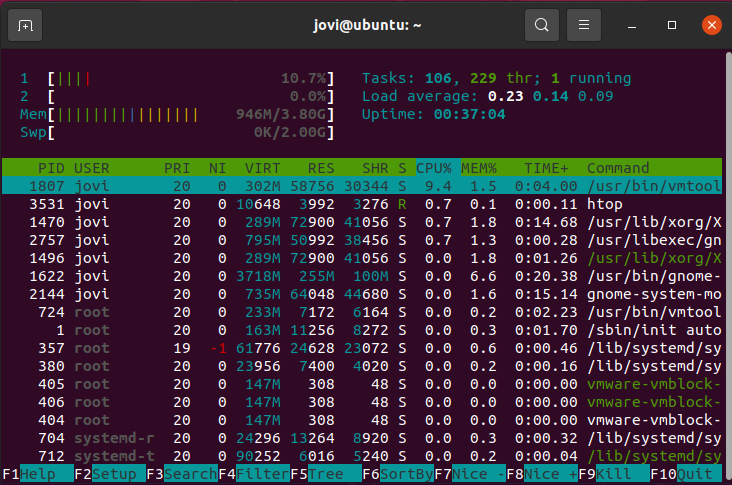Image resolution: width=732 pixels, height=485 pixels.
Task: Select process row PID 357
Action: coord(362,348)
